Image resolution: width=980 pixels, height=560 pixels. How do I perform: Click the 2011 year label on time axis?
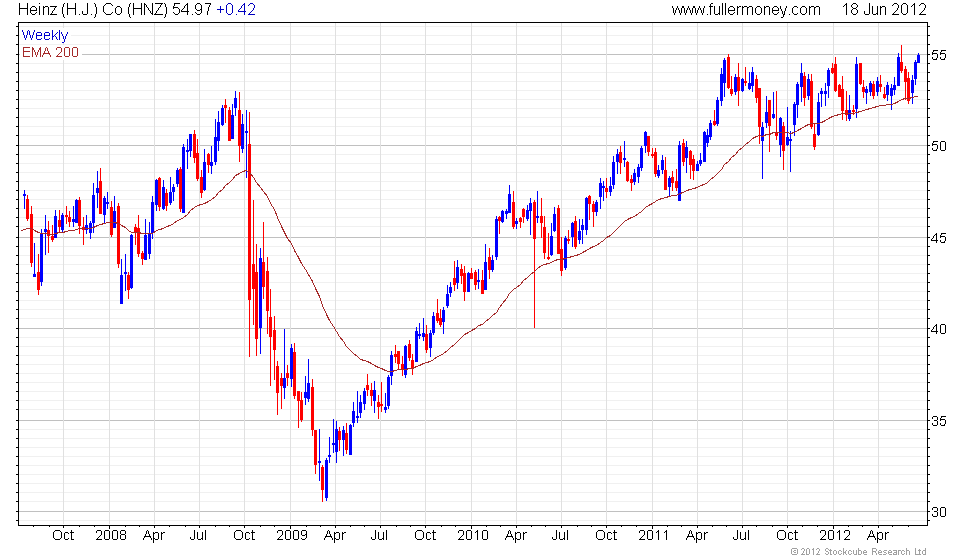pyautogui.click(x=654, y=536)
